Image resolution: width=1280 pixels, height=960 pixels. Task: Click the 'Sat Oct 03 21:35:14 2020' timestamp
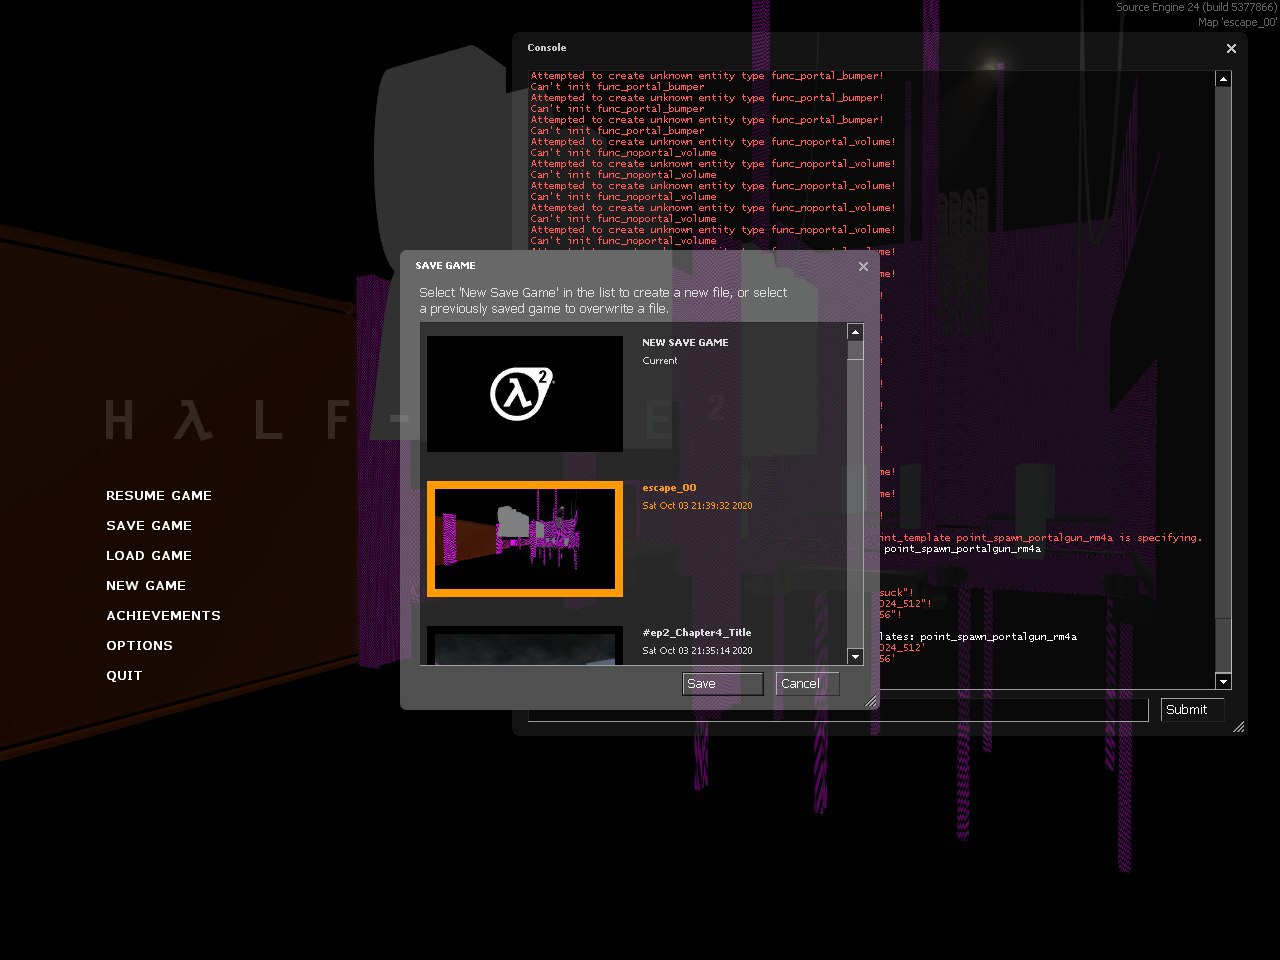[x=697, y=651]
